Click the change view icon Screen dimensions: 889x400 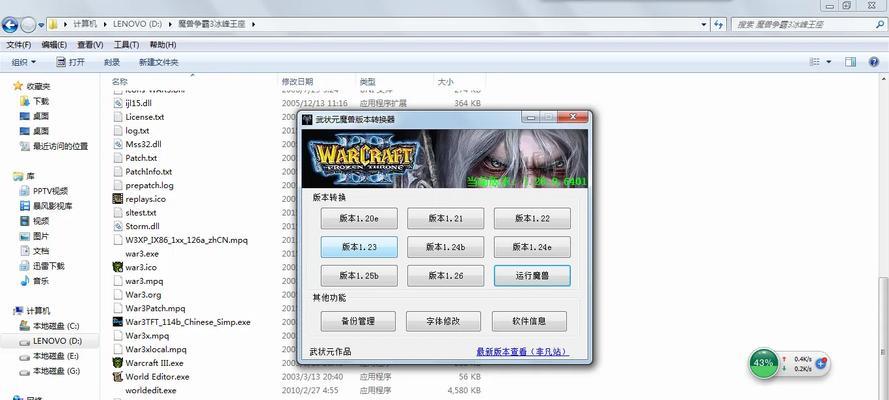tap(815, 62)
